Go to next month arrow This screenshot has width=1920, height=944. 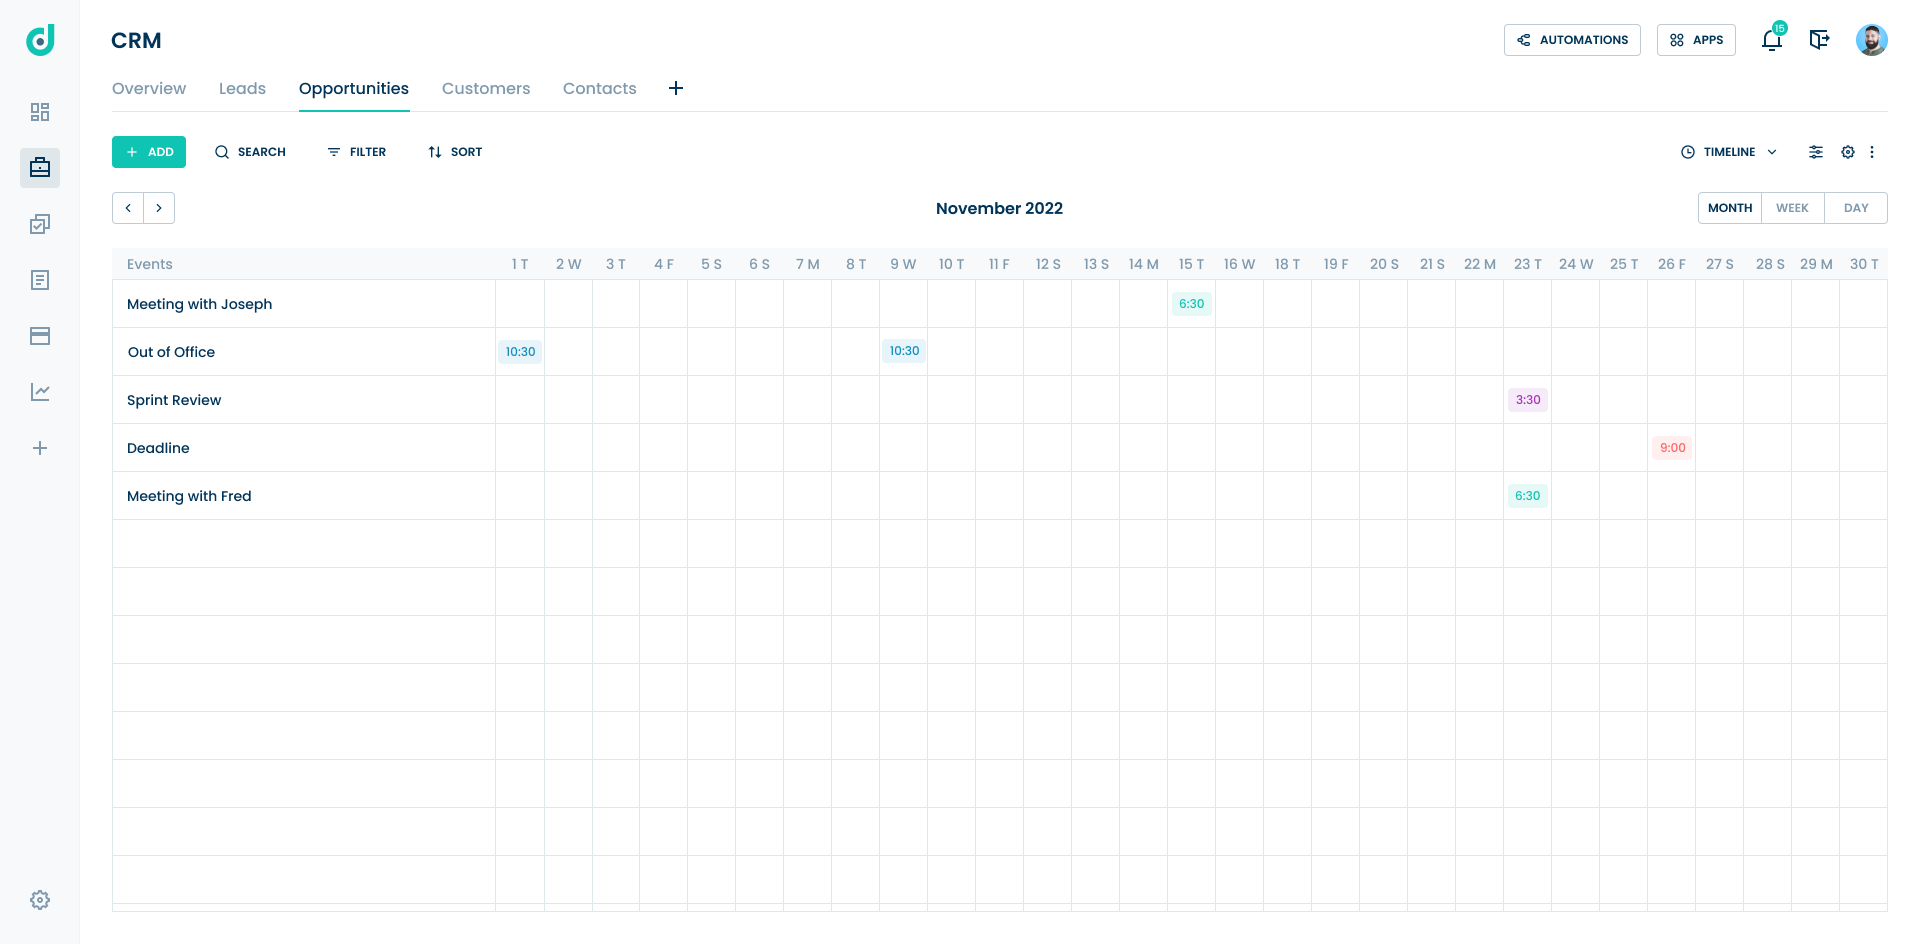pos(159,208)
